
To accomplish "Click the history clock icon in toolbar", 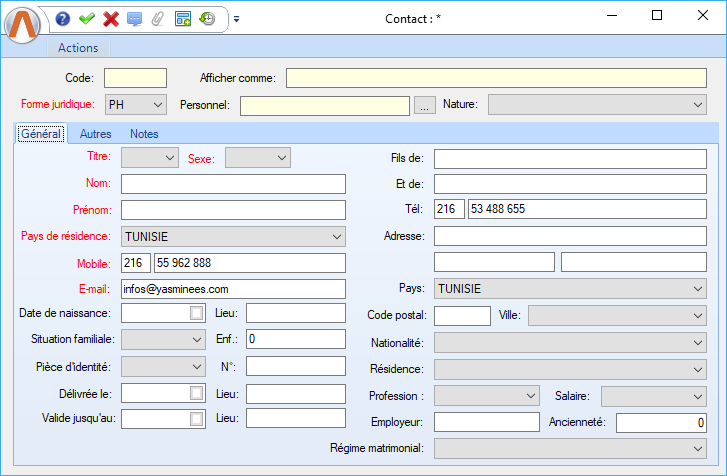I will pos(207,18).
